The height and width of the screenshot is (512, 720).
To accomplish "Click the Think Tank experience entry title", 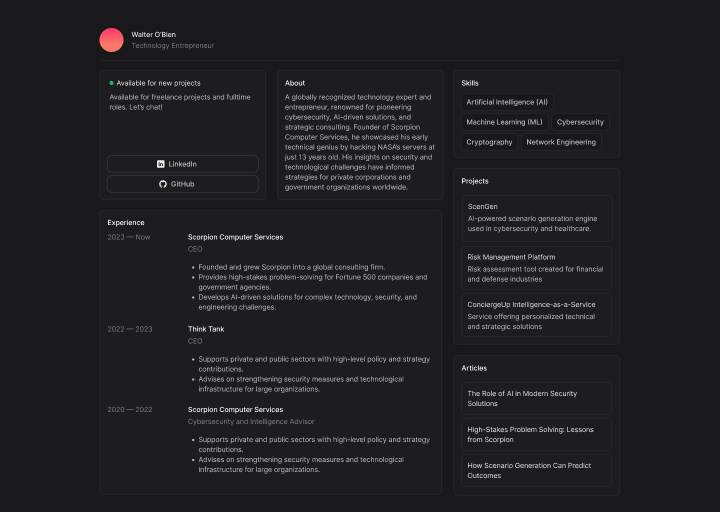I will [x=206, y=329].
